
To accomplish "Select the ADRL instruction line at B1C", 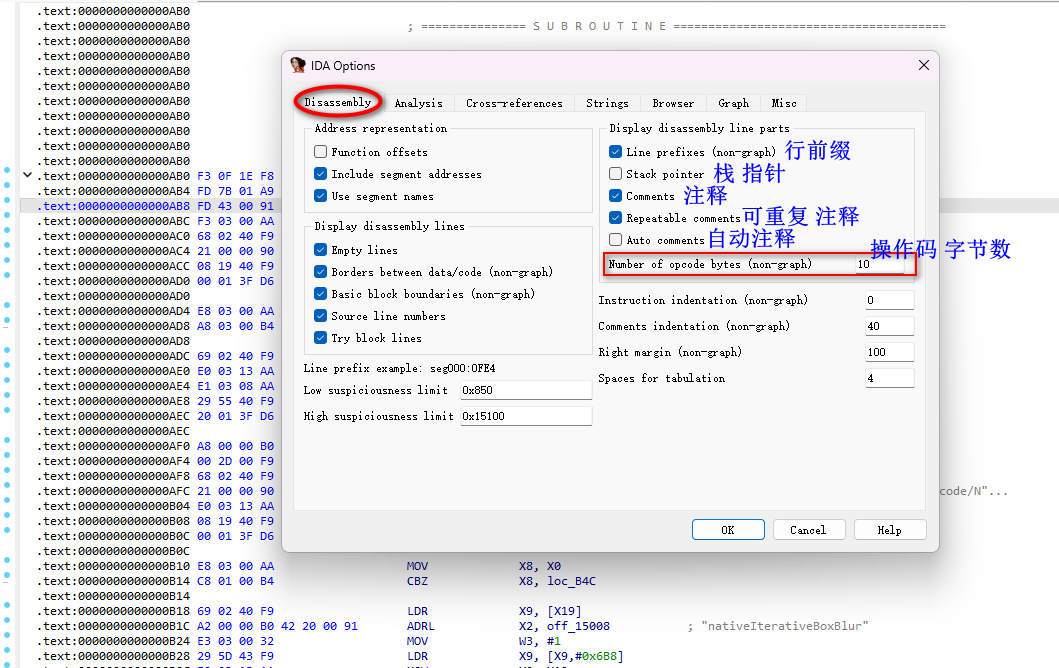I will [420, 626].
